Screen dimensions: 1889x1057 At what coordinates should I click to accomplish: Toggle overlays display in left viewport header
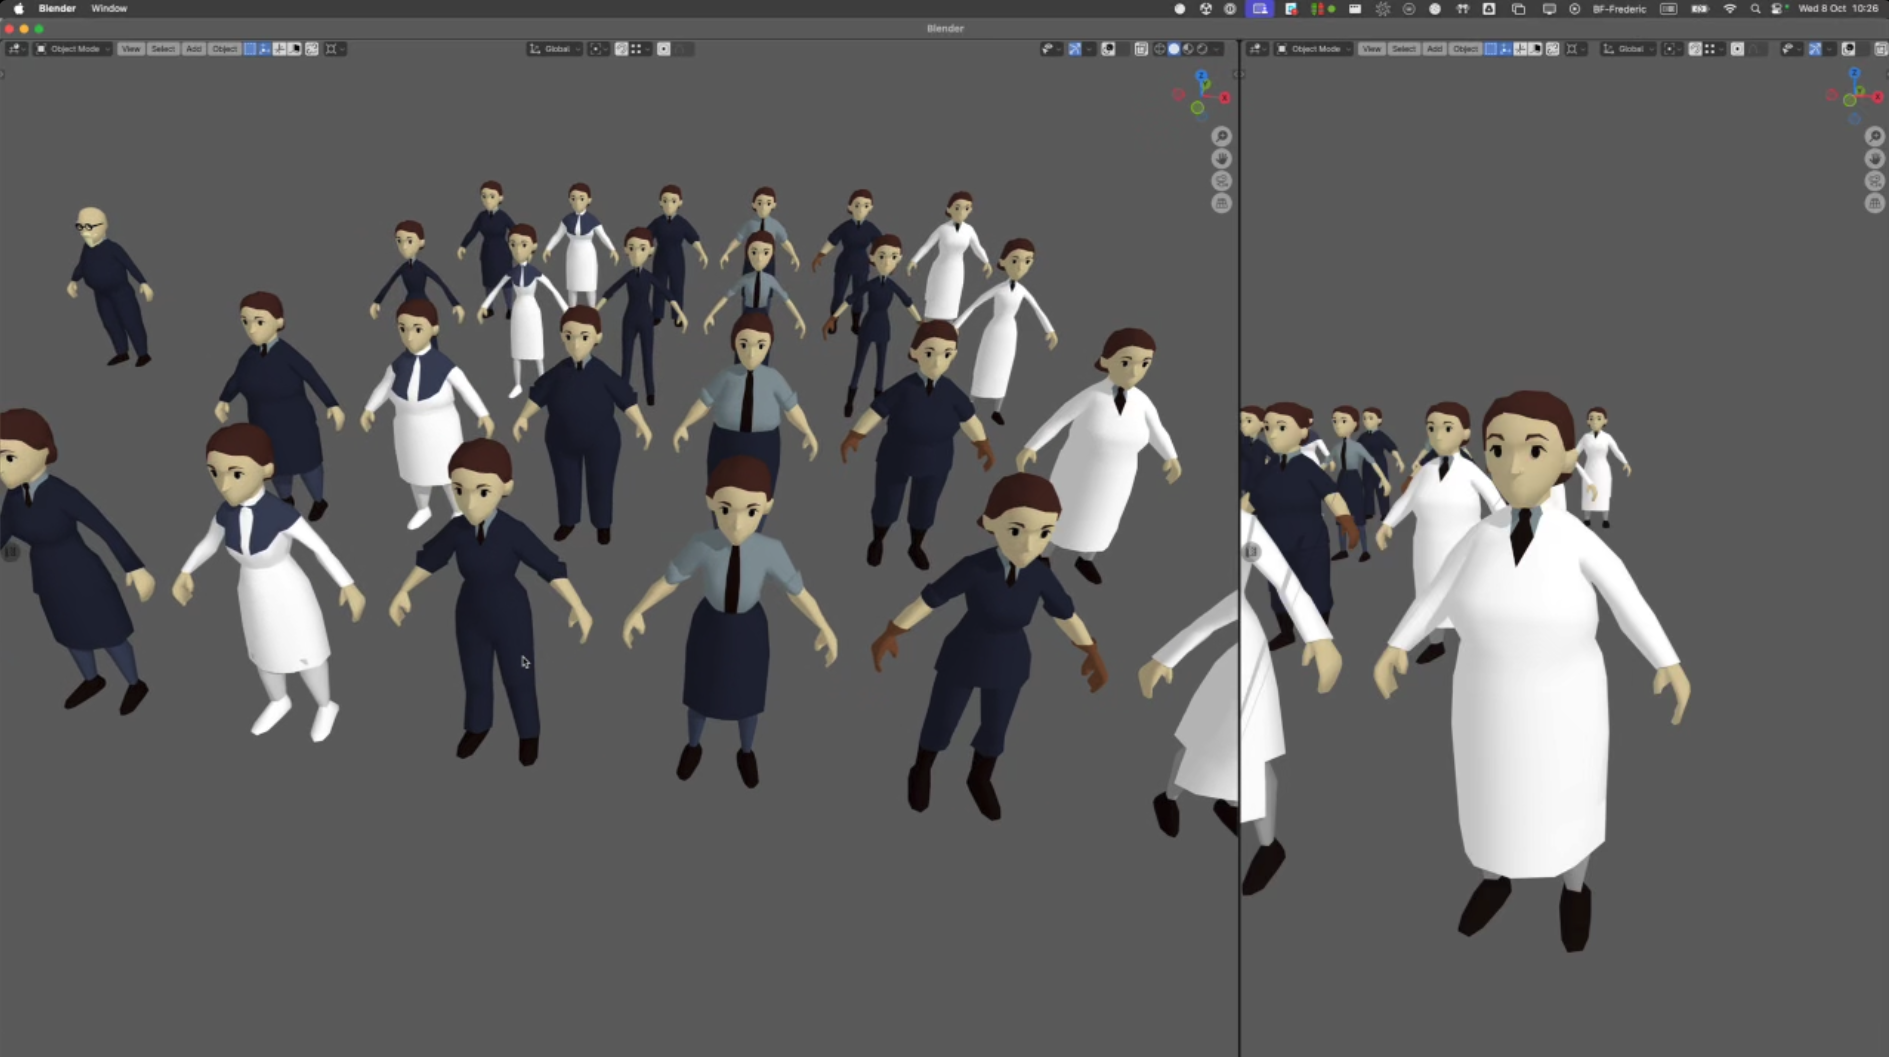(x=1108, y=49)
